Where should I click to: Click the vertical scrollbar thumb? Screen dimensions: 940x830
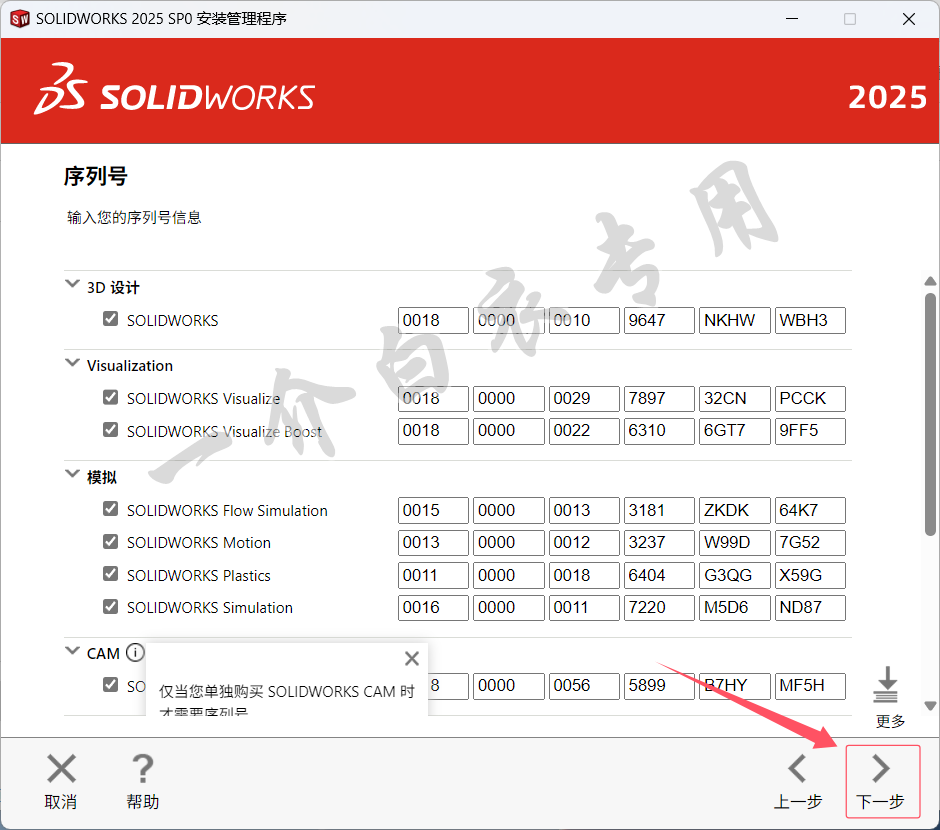coord(930,414)
